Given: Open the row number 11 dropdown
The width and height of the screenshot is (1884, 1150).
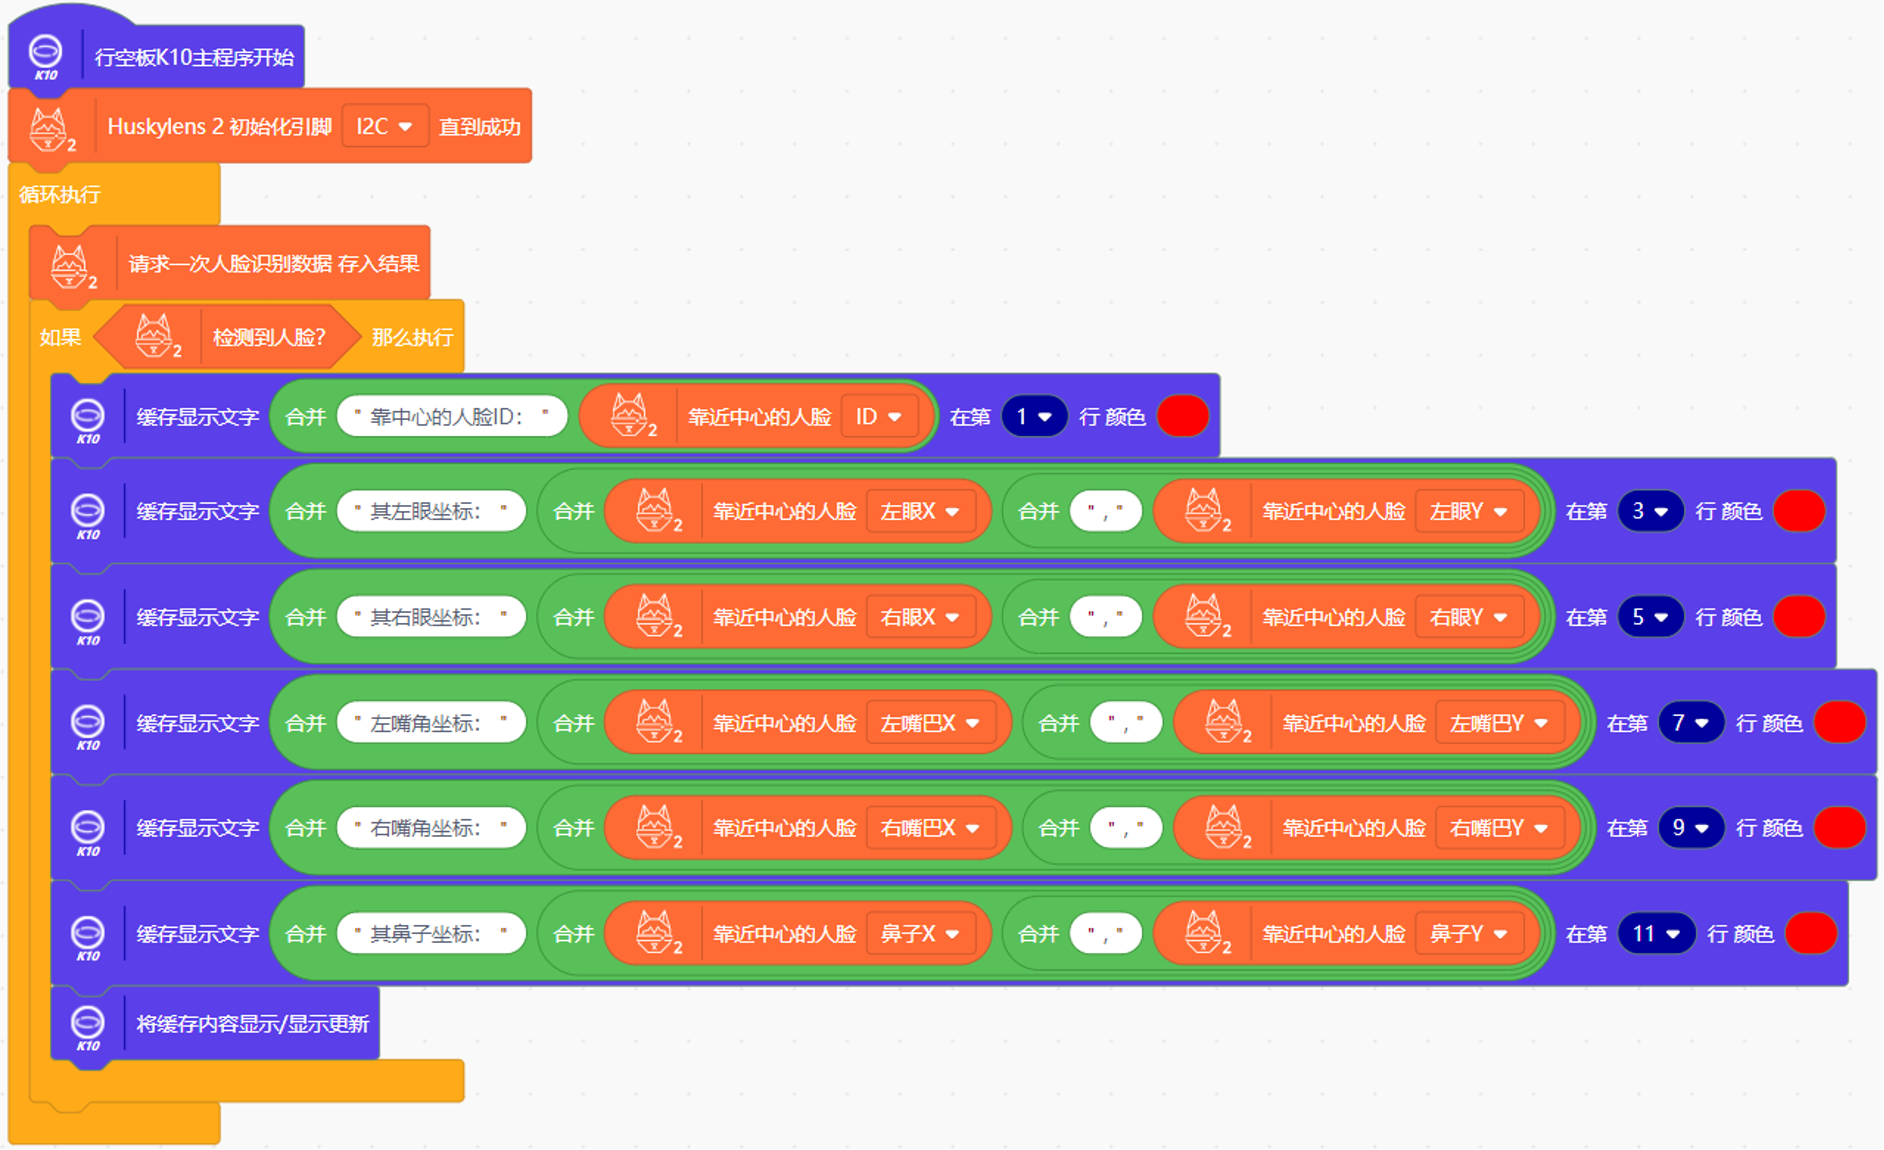Looking at the screenshot, I should [x=1655, y=934].
